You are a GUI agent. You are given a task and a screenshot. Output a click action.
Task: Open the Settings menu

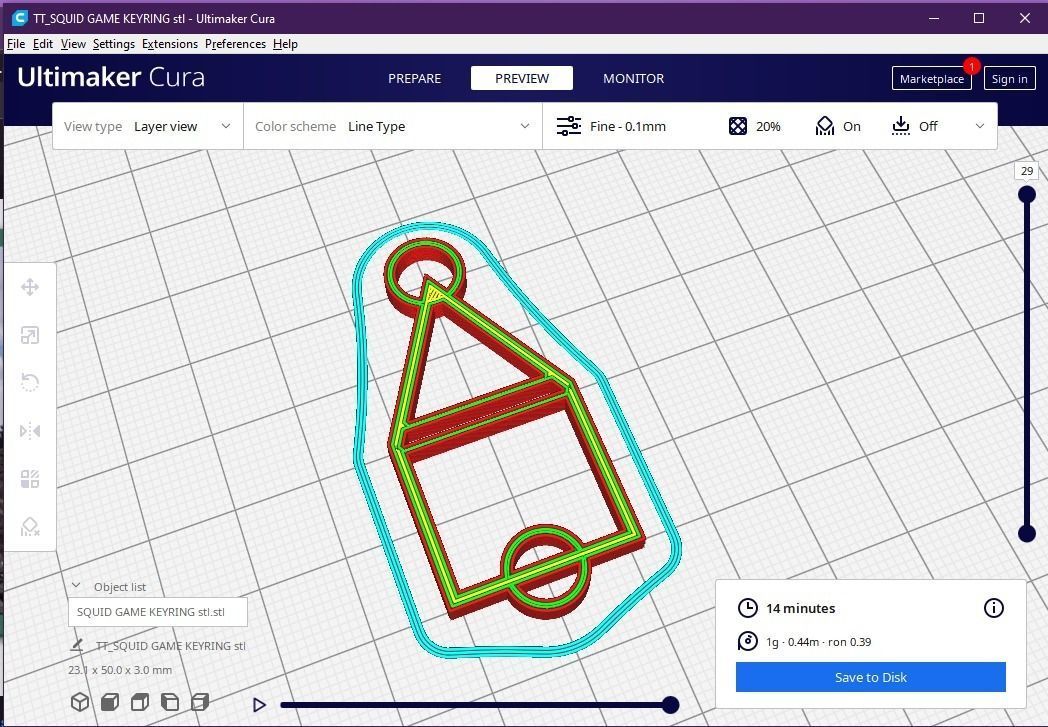pyautogui.click(x=114, y=43)
